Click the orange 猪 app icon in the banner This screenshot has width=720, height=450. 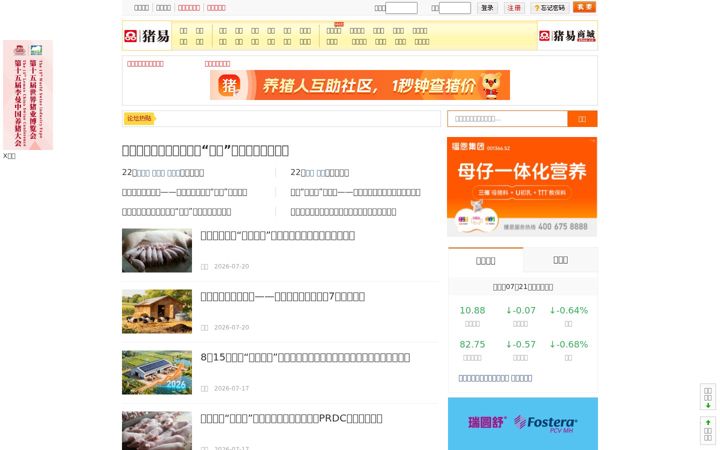229,85
